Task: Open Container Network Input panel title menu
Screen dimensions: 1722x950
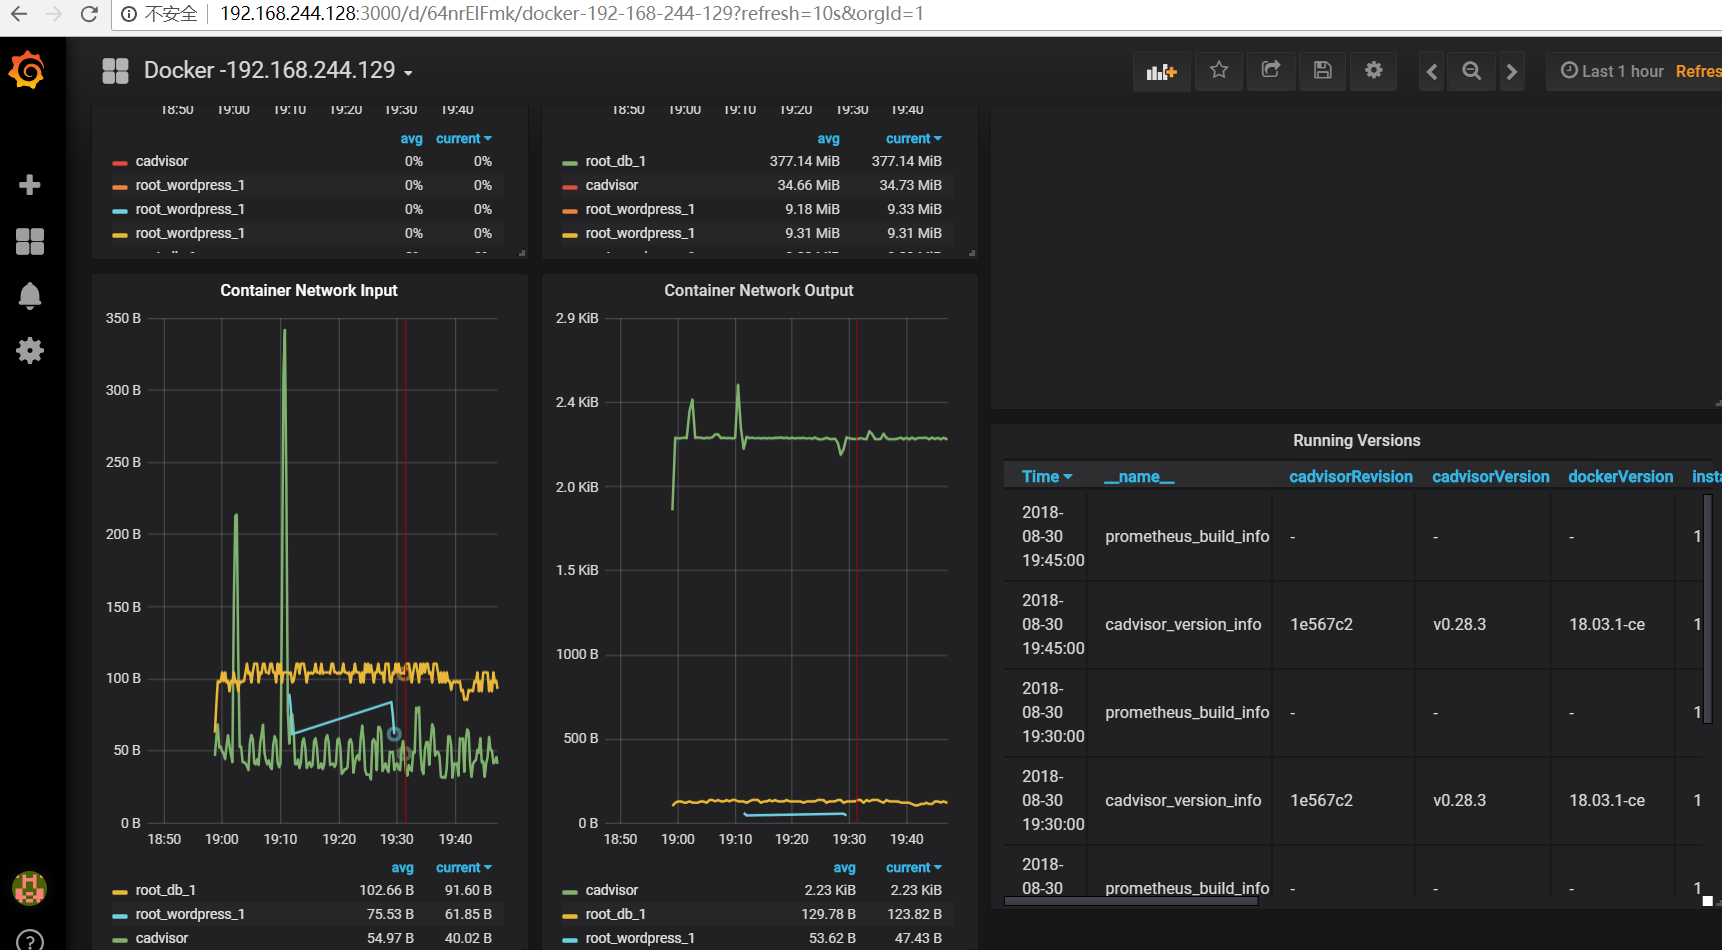Action: (309, 290)
